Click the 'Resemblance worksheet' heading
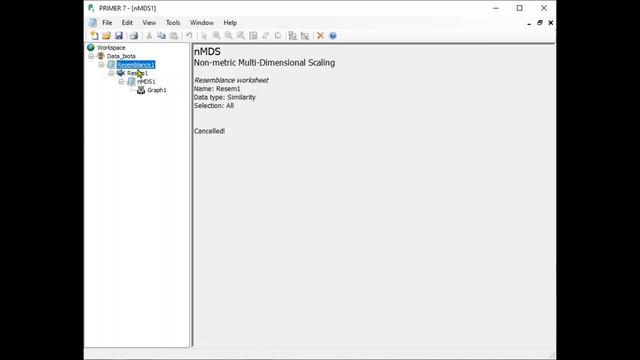This screenshot has height=360, width=640. point(231,80)
